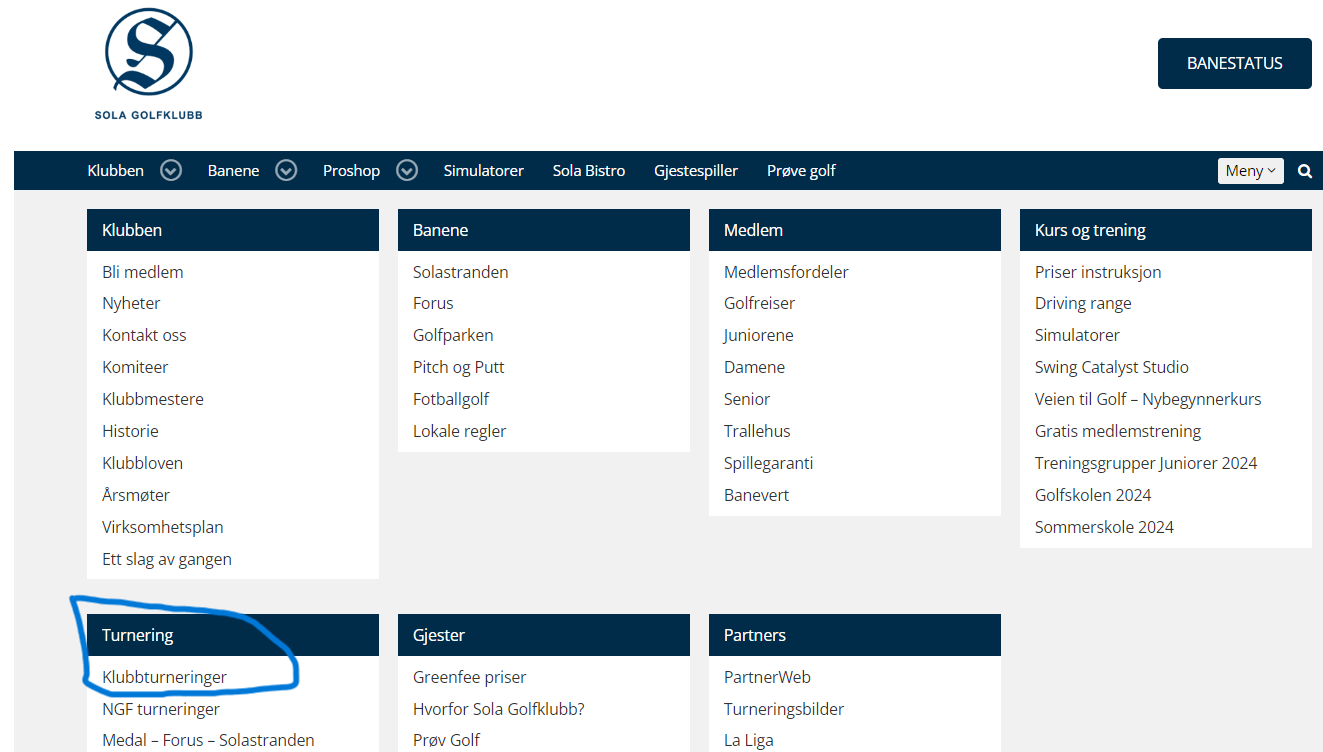
Task: Open the Senior link
Action: pyautogui.click(x=747, y=399)
